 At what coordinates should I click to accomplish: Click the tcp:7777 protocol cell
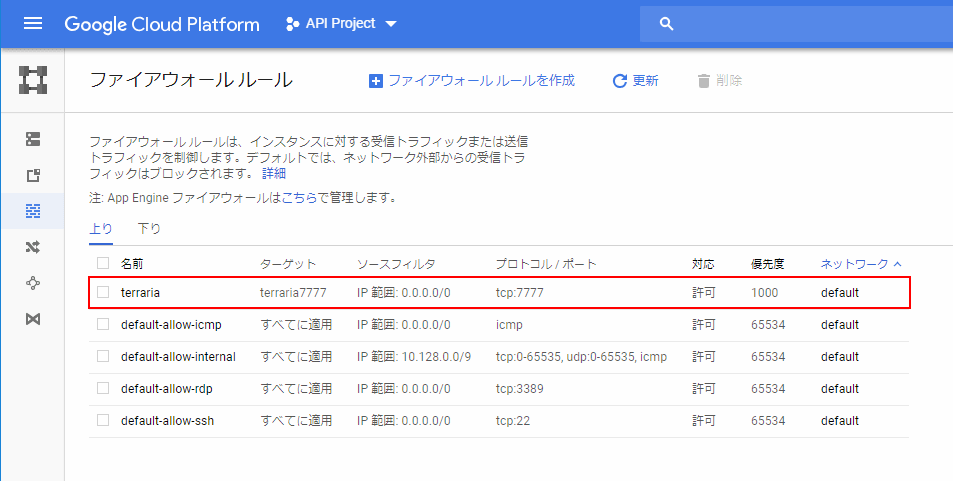coord(520,292)
